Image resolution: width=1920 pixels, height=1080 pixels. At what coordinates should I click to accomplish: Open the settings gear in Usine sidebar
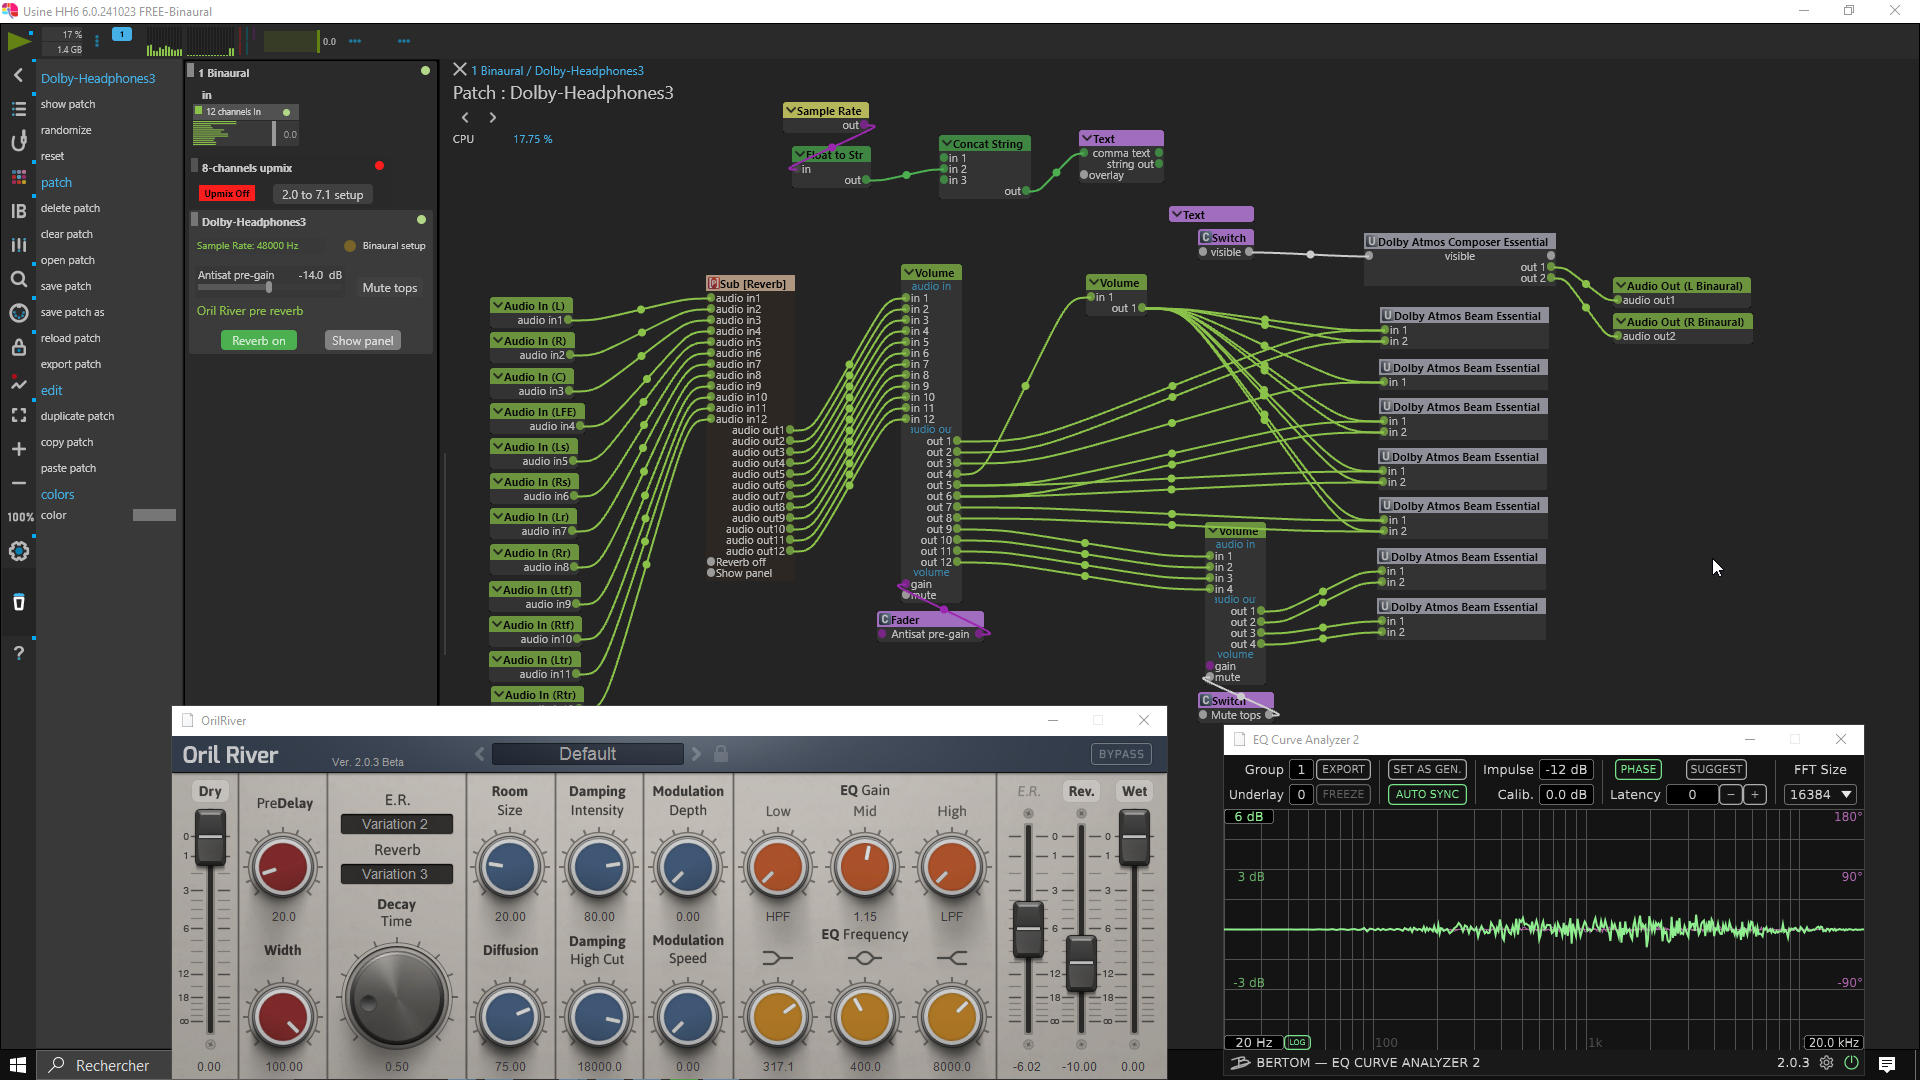point(18,551)
